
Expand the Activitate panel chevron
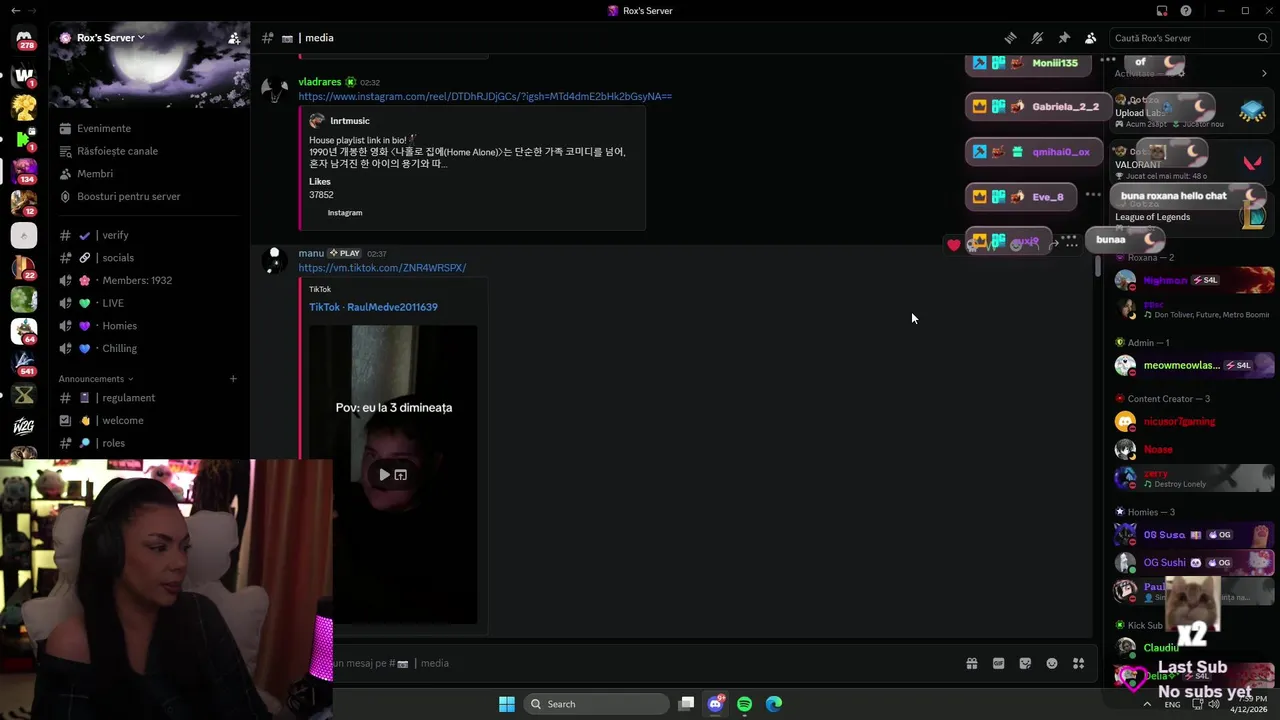[x=1264, y=73]
